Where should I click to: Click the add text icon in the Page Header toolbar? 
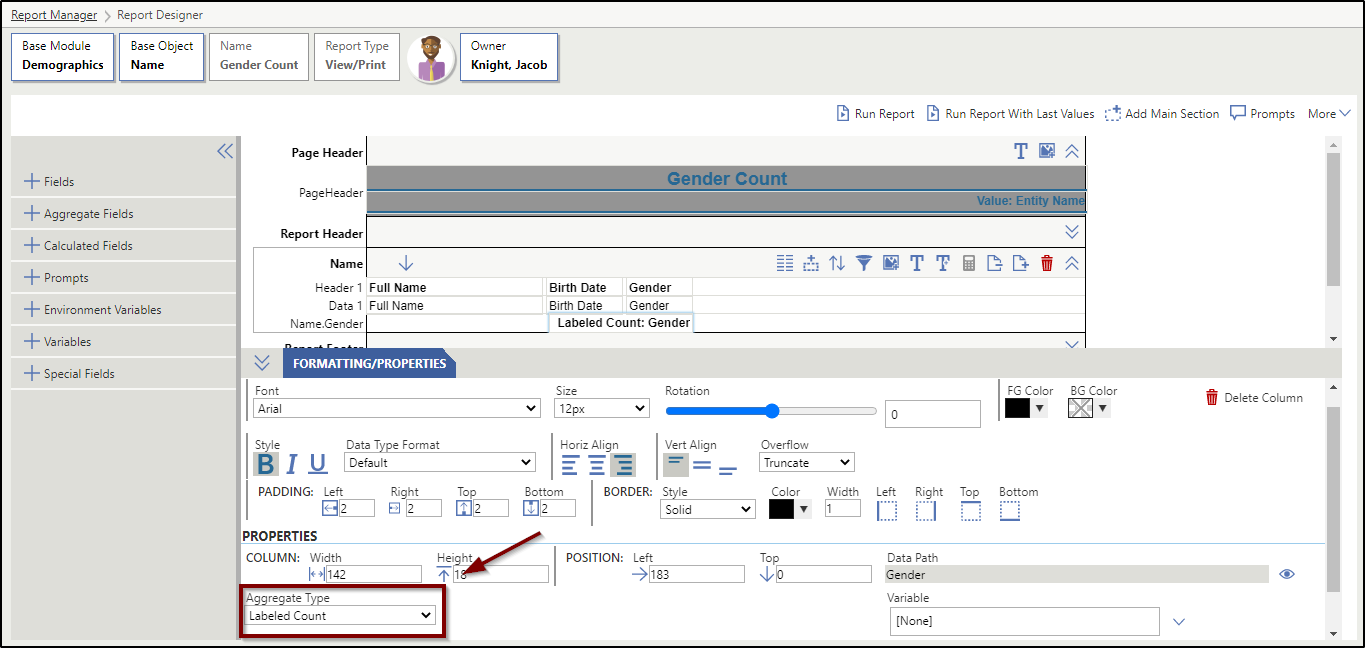click(x=1021, y=151)
